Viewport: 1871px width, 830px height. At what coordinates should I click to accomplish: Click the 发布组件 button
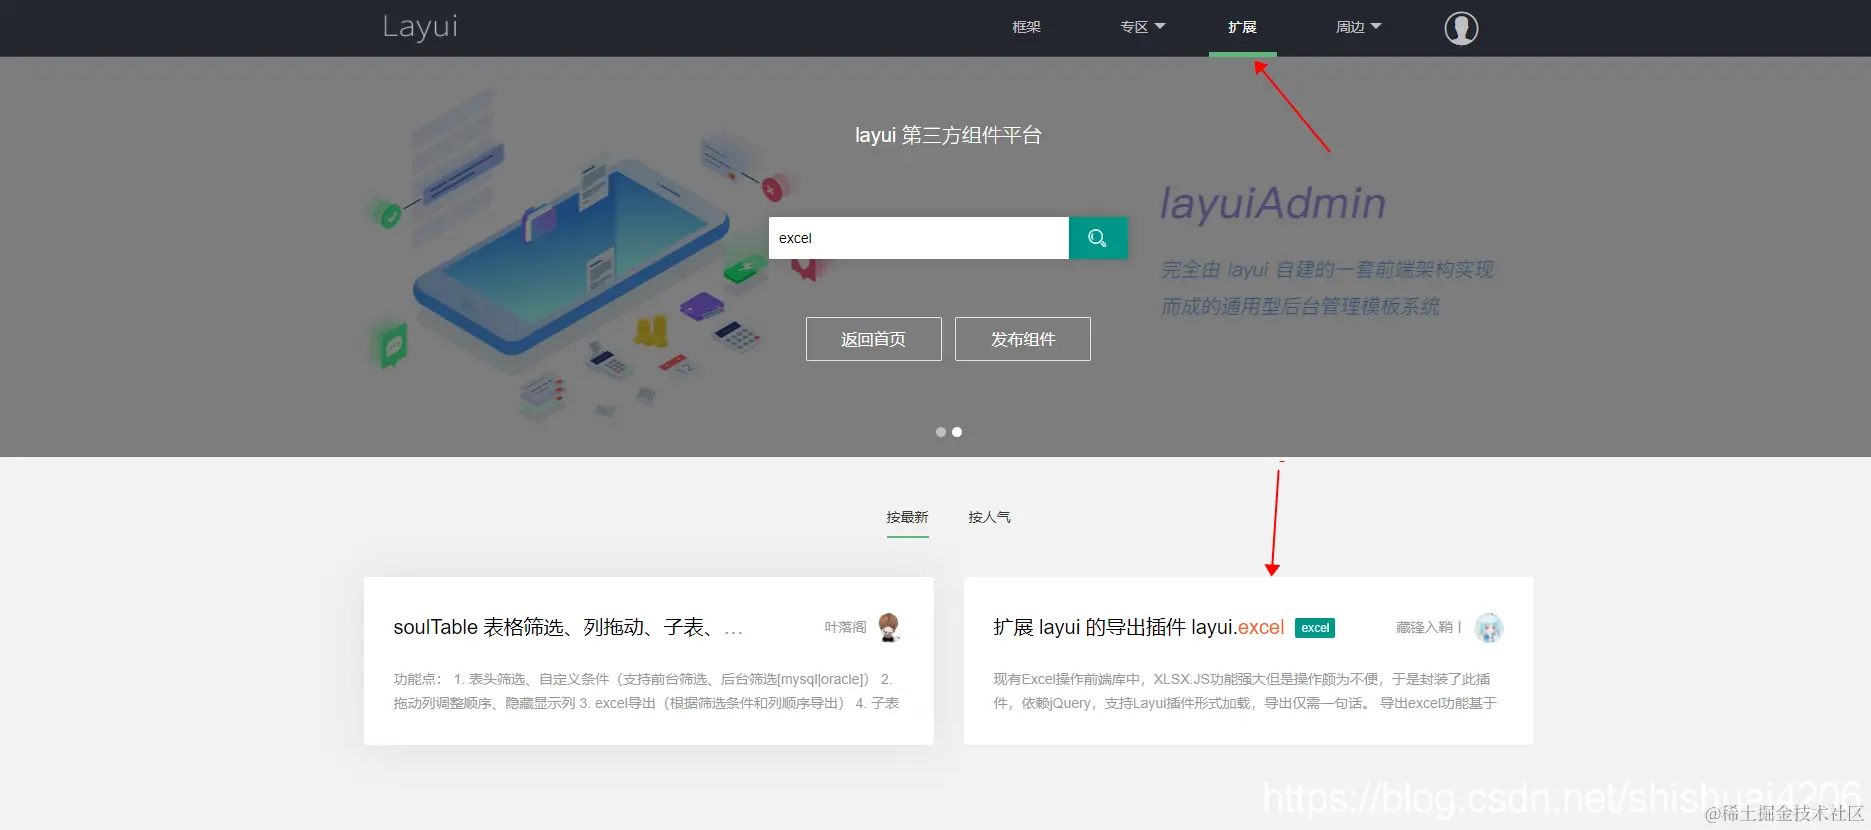tap(1022, 339)
